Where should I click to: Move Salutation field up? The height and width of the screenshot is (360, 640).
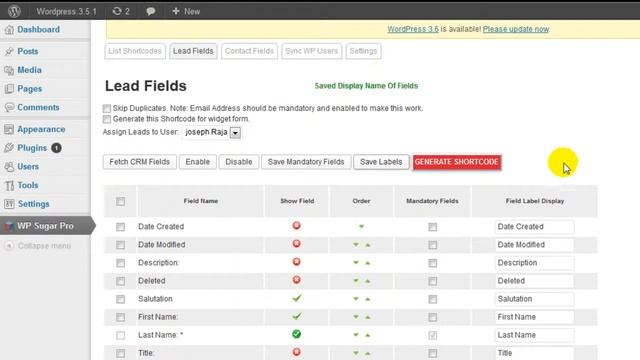[x=367, y=299]
